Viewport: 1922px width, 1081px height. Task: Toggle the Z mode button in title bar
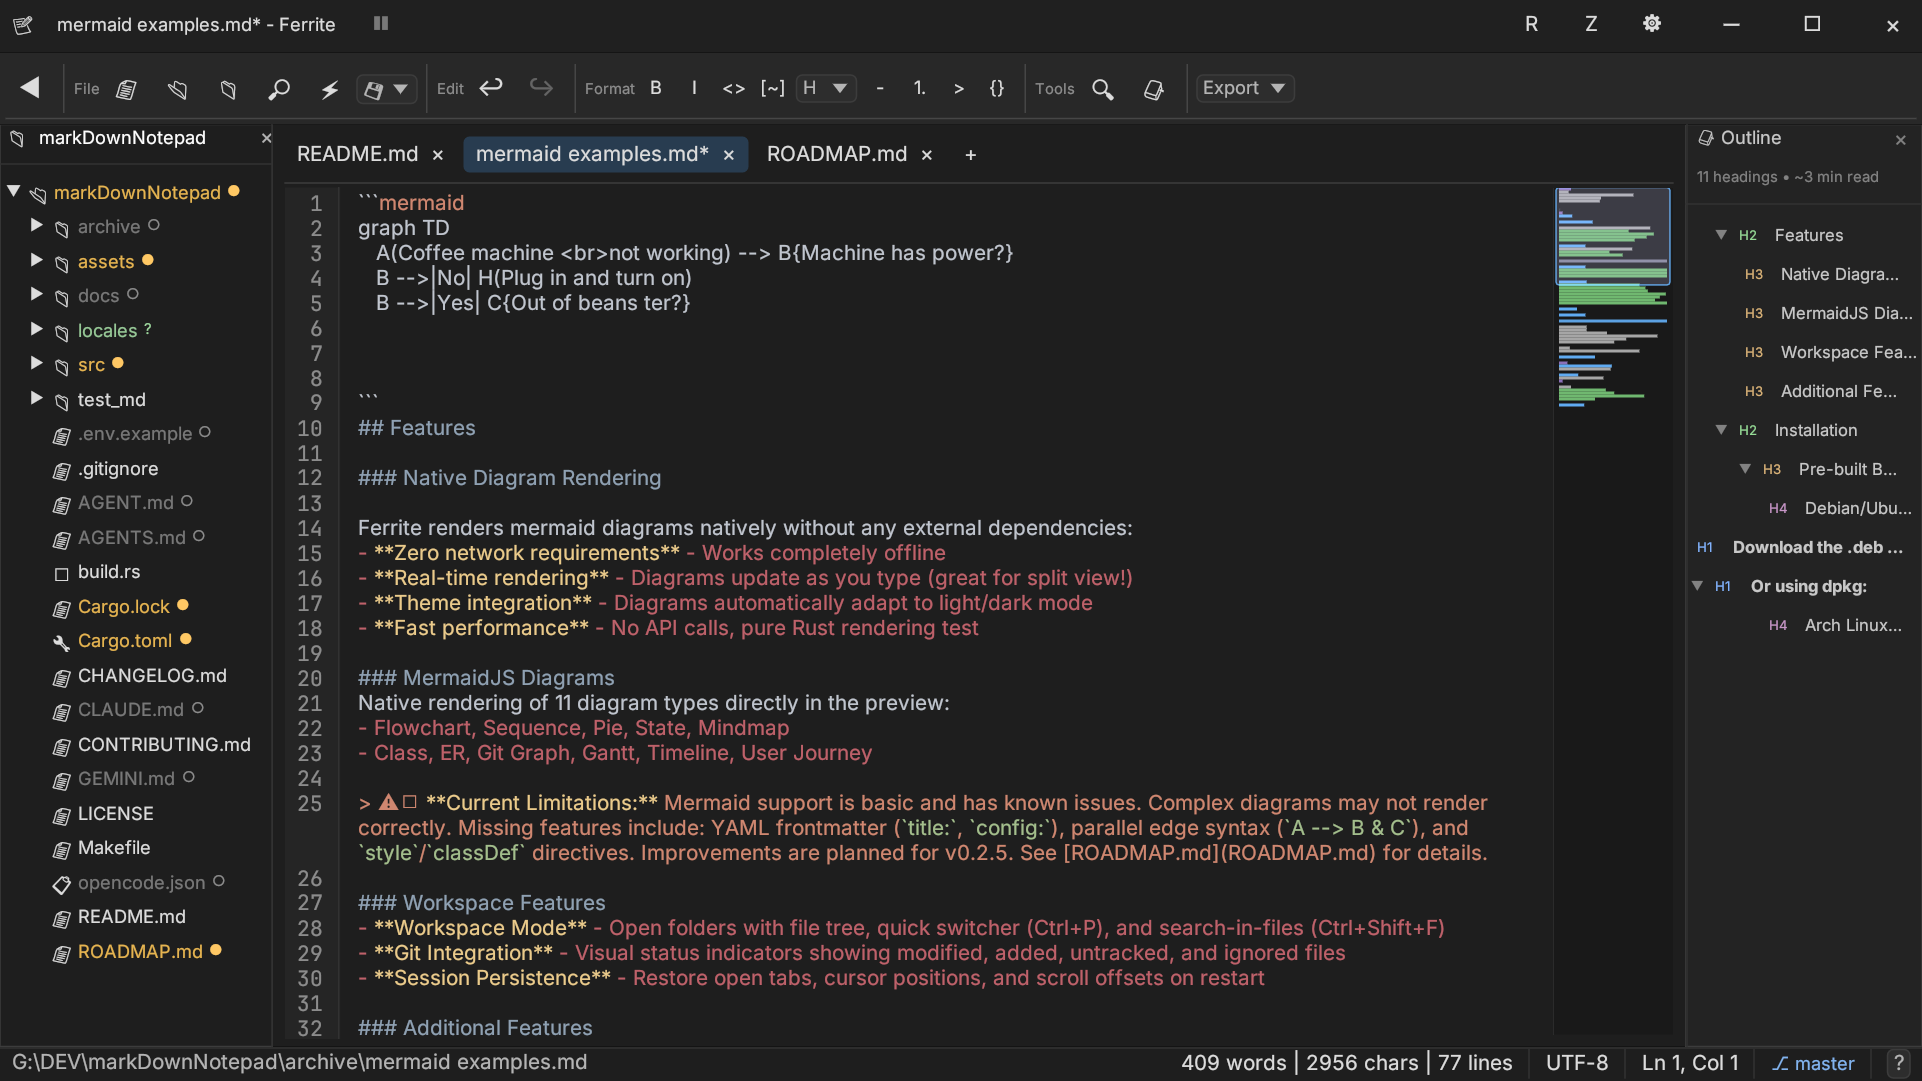pyautogui.click(x=1591, y=24)
